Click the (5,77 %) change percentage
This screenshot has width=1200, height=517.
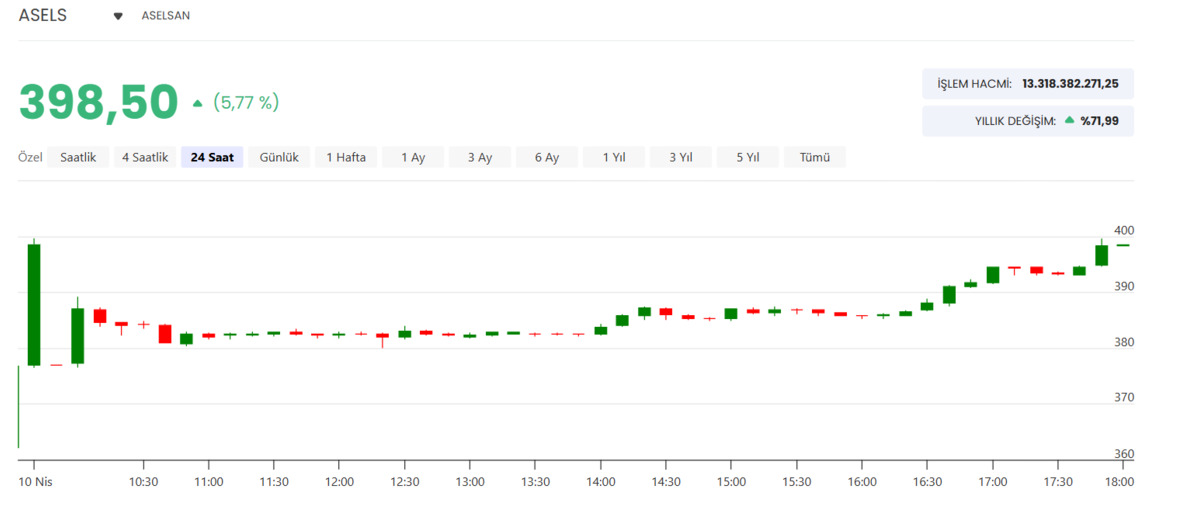(x=246, y=102)
